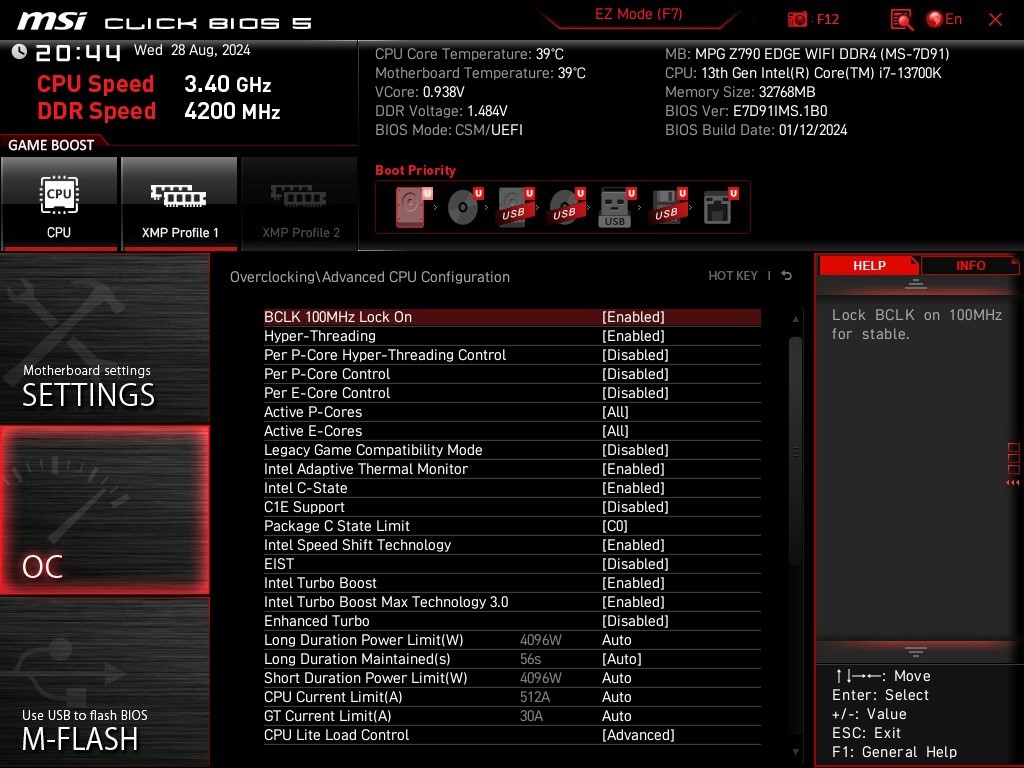This screenshot has height=768, width=1024.
Task: Click the MSI logo
Action: 52,21
